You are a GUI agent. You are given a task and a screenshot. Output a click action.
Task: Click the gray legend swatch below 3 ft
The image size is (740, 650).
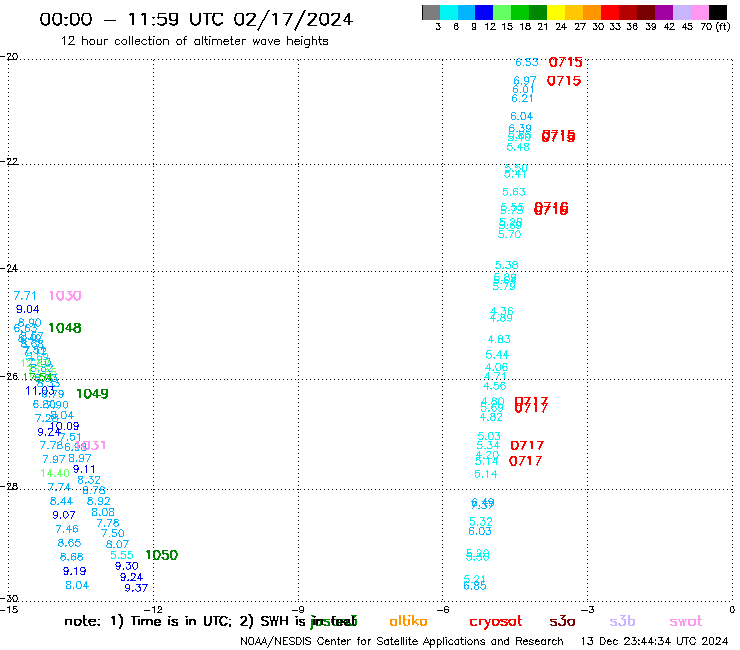pyautogui.click(x=431, y=12)
